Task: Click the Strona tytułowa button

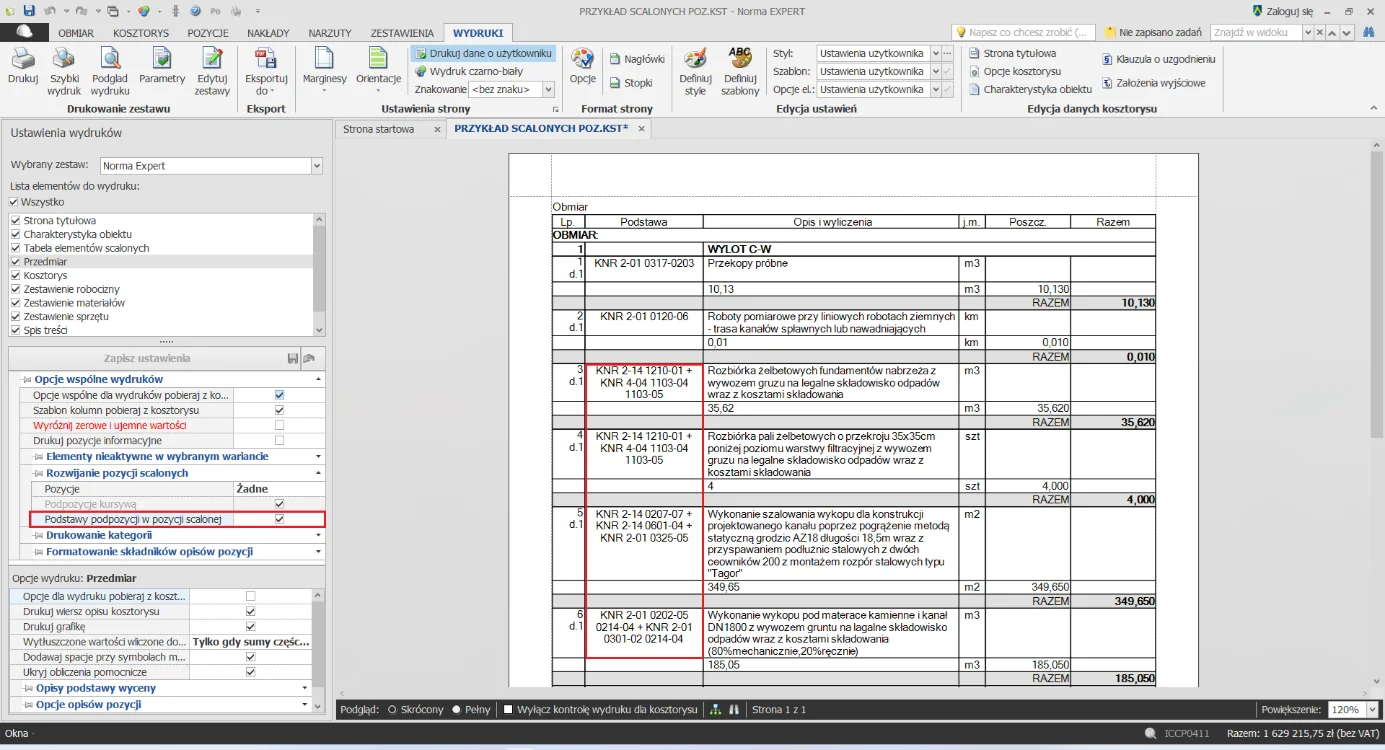Action: [1019, 53]
